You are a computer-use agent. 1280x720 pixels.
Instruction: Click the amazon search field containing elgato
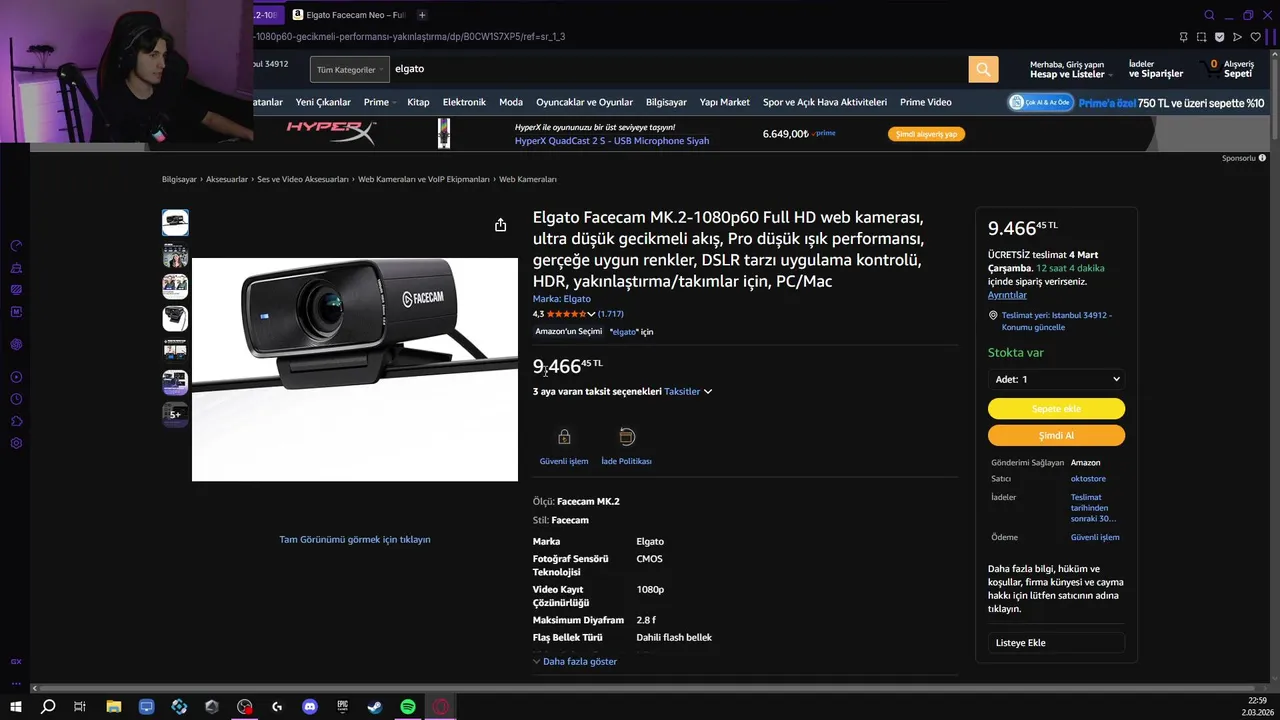[x=678, y=69]
